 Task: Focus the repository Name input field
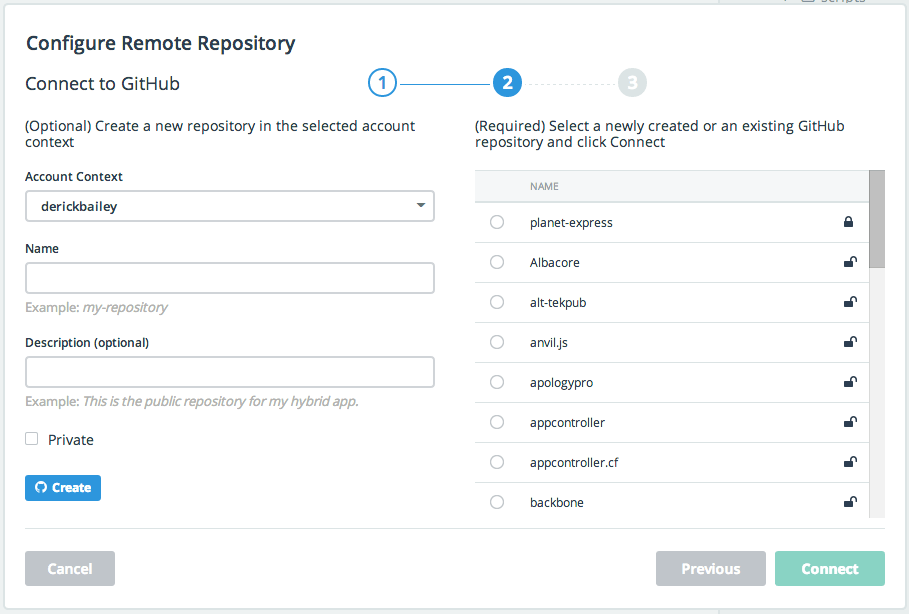click(x=229, y=278)
